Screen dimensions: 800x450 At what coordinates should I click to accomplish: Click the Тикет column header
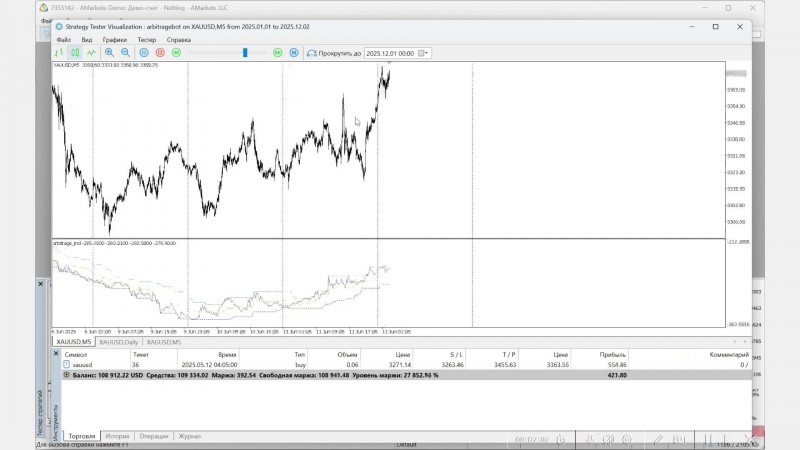coord(141,355)
